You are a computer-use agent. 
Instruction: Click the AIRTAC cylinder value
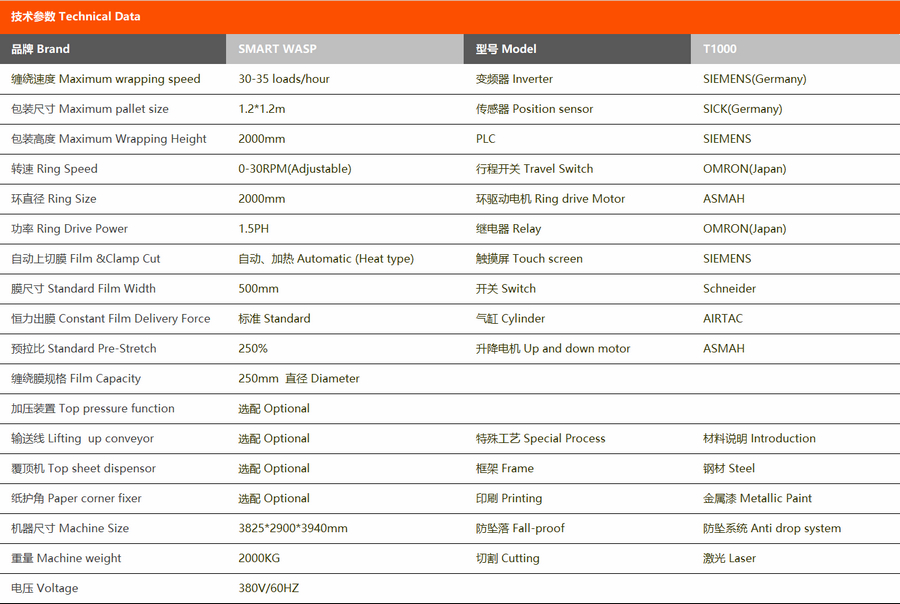(x=723, y=319)
